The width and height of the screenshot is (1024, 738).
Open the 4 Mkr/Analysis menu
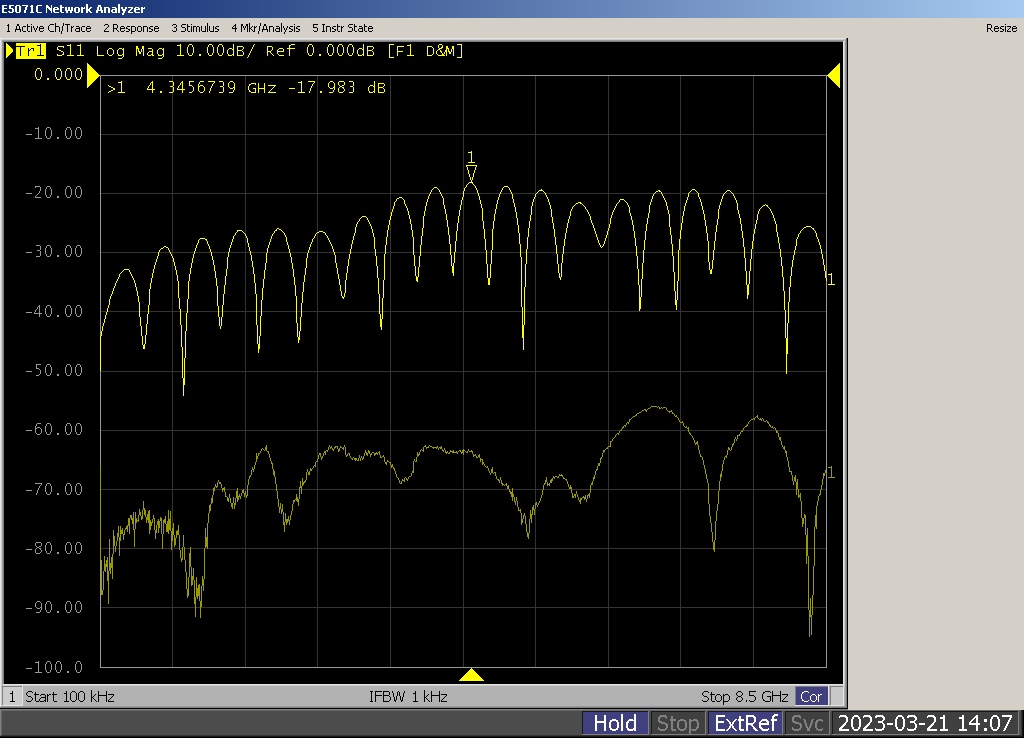tap(266, 28)
